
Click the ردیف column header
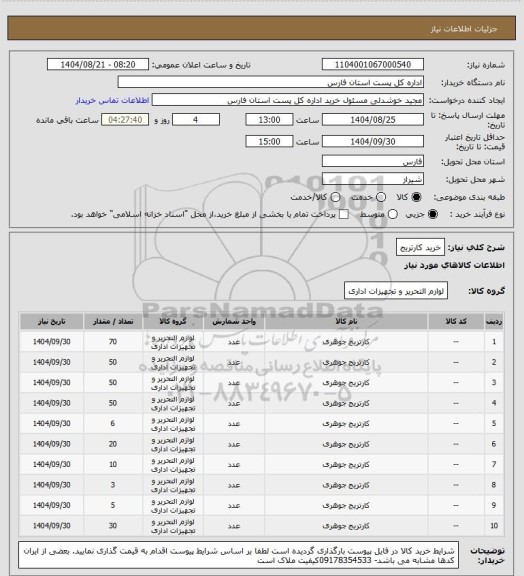coord(494,321)
